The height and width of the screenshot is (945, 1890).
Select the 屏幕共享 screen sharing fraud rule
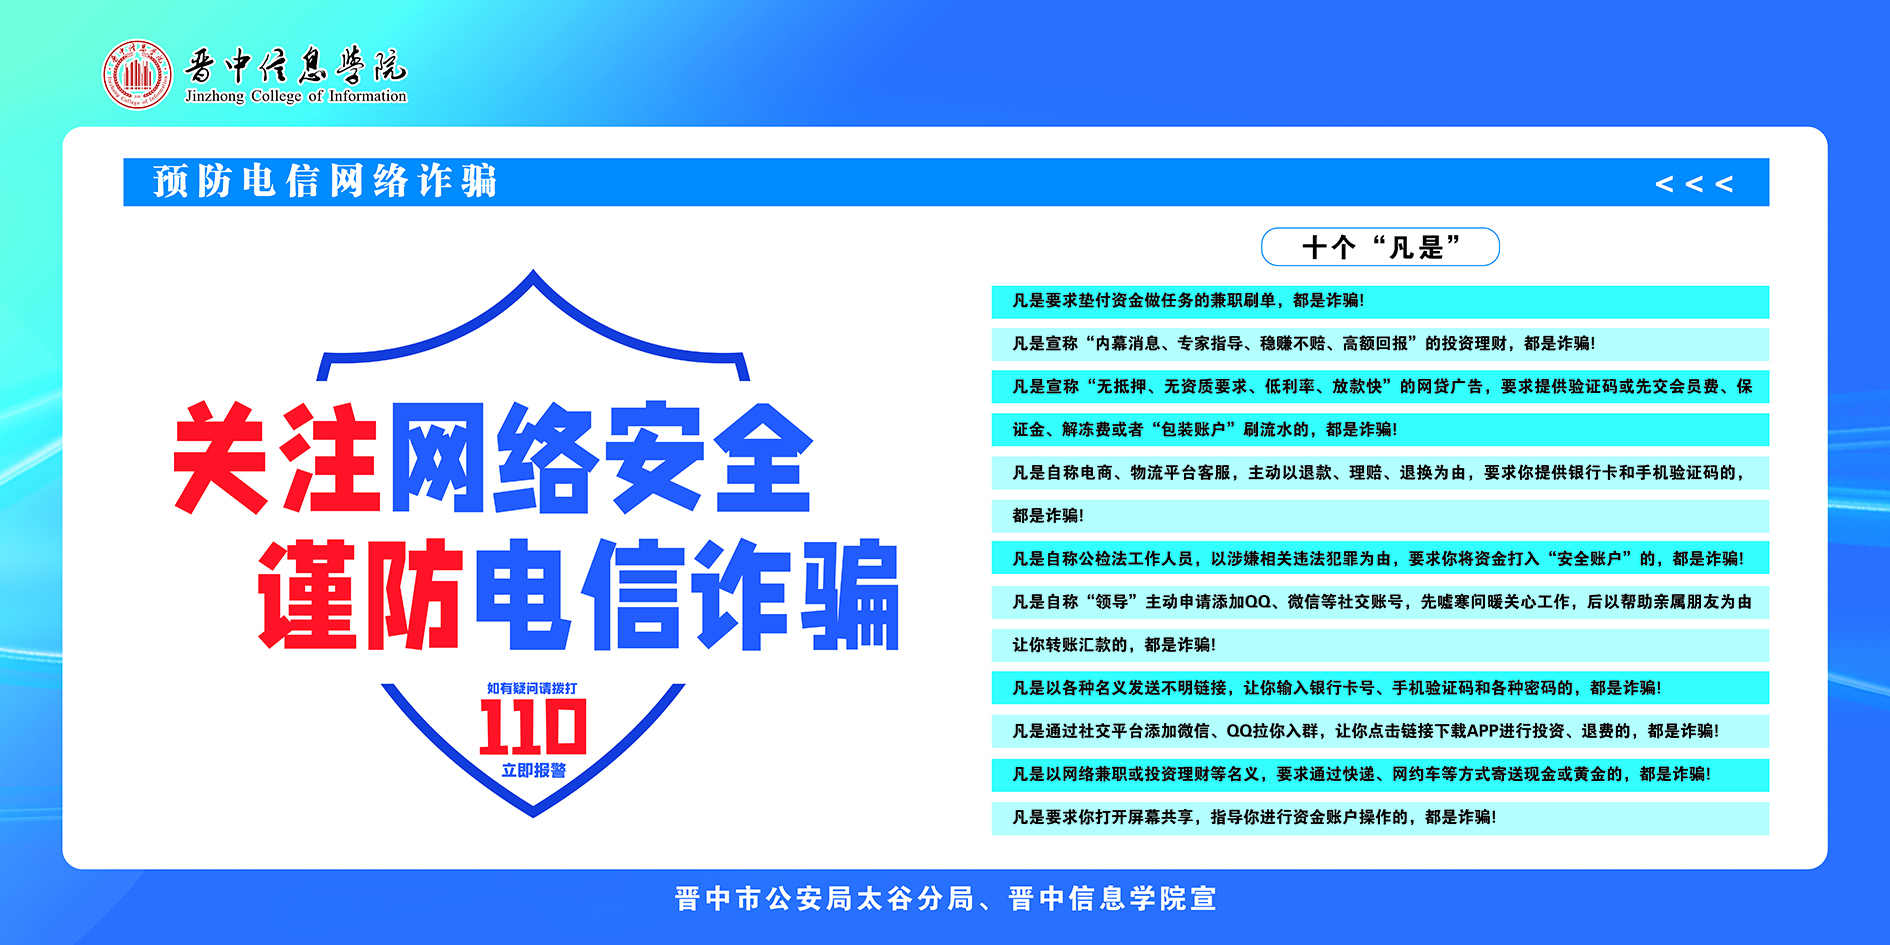click(1254, 817)
